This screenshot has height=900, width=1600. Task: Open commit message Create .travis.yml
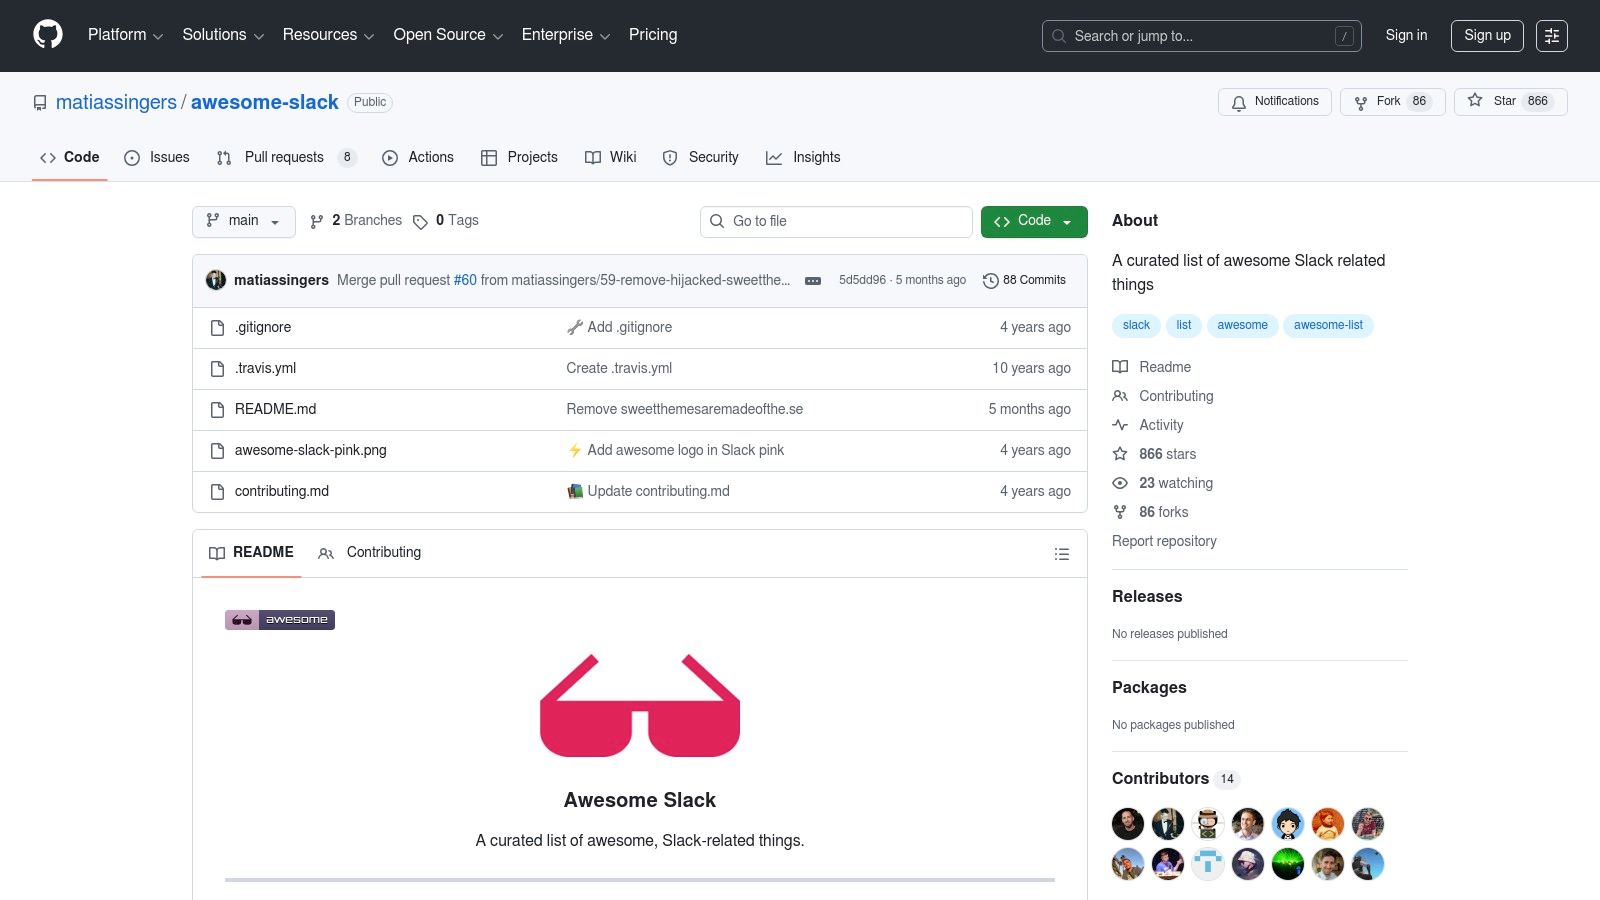[619, 369]
